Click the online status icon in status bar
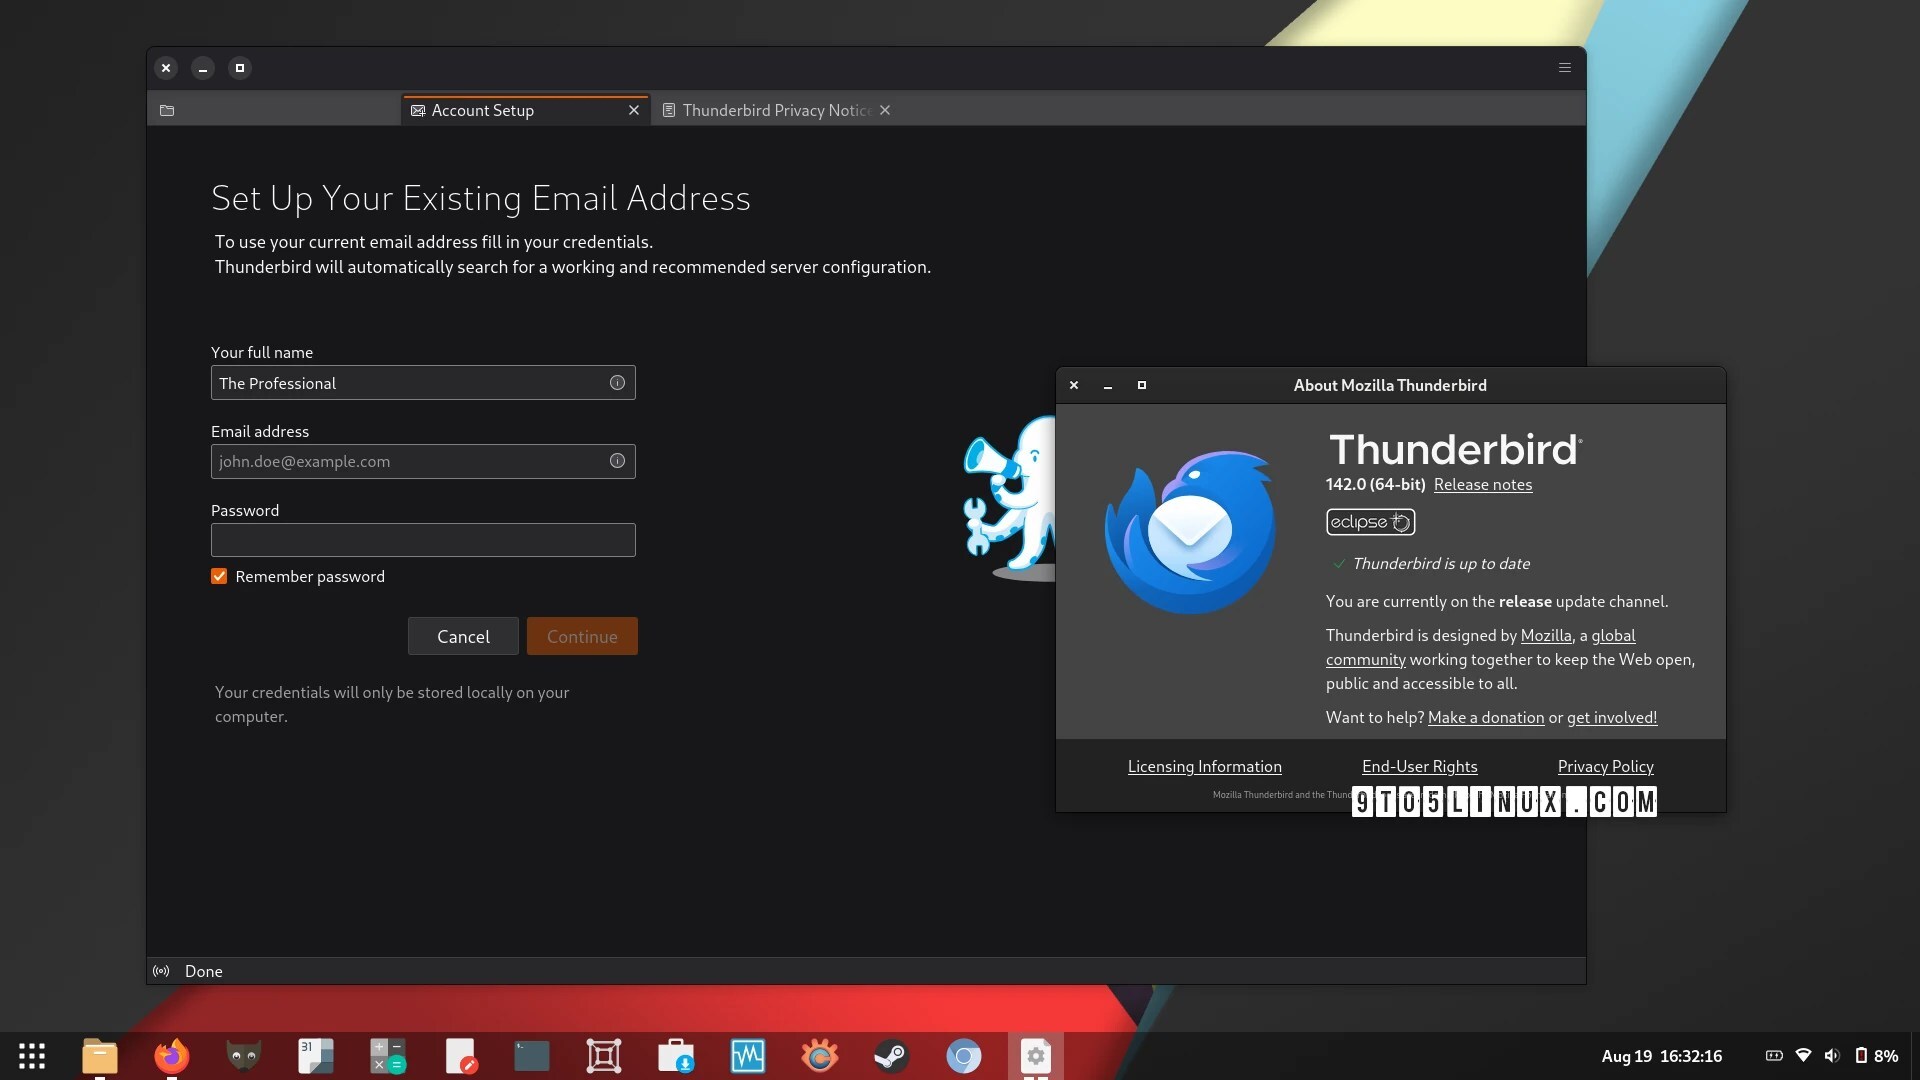This screenshot has width=1920, height=1080. click(x=161, y=971)
